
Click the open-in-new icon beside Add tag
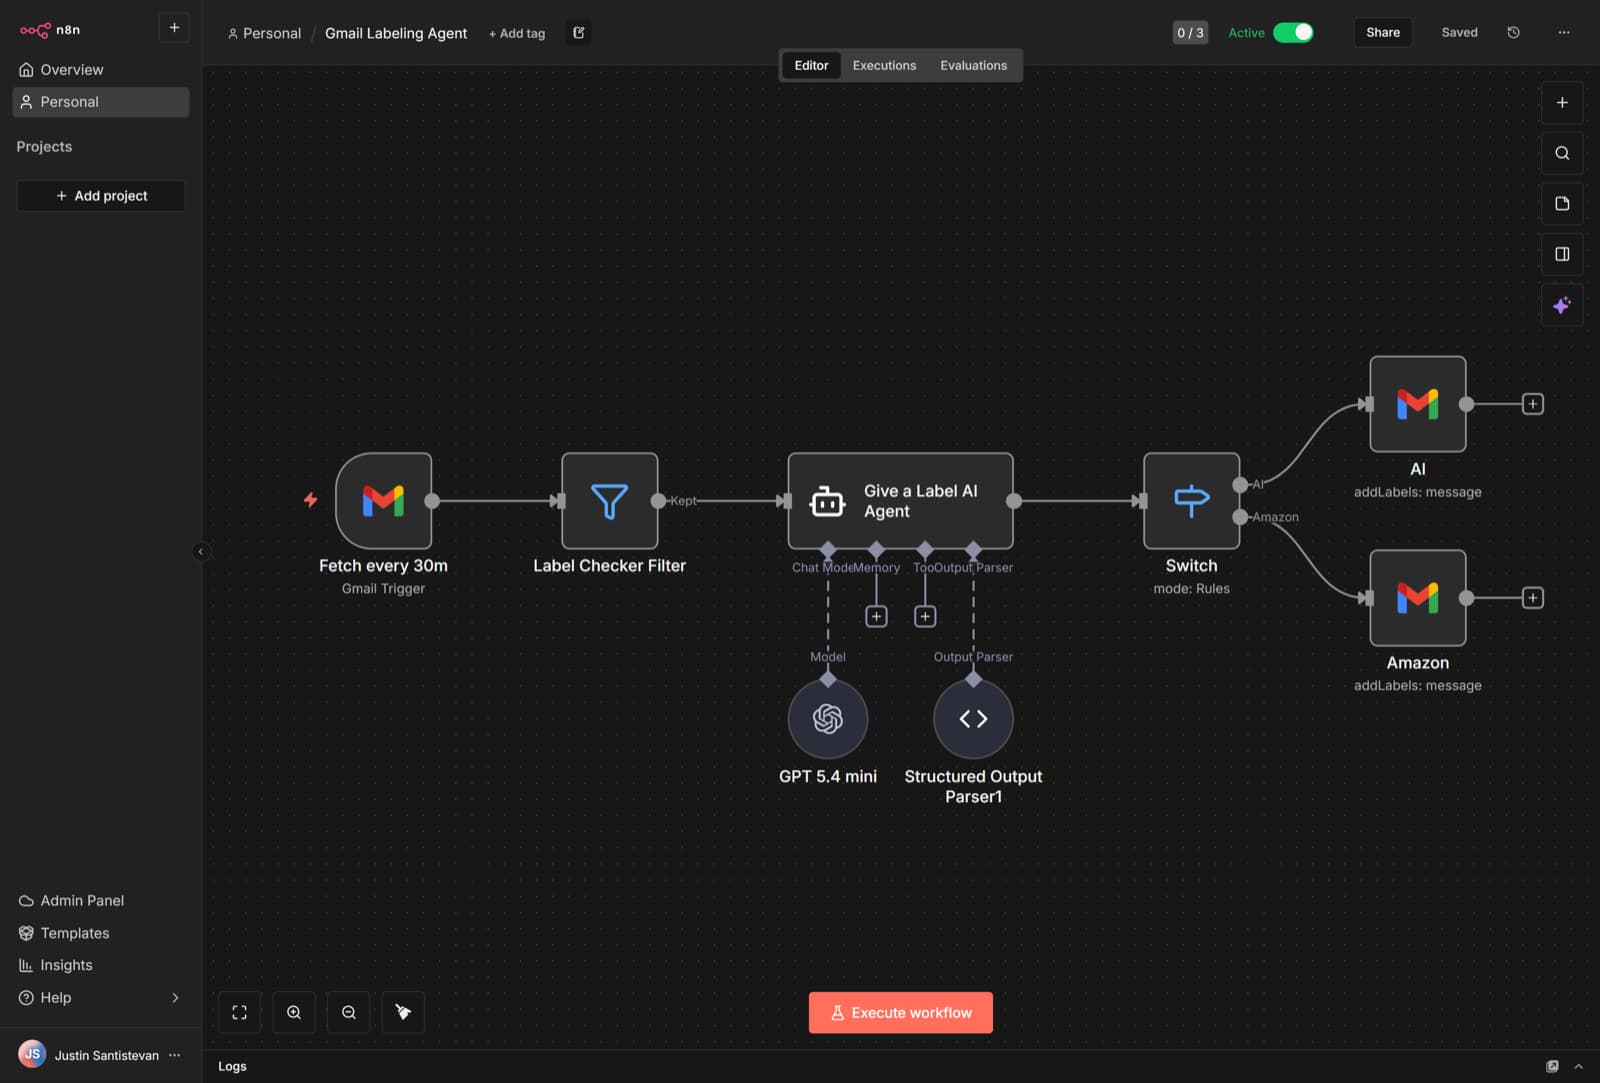tap(578, 33)
